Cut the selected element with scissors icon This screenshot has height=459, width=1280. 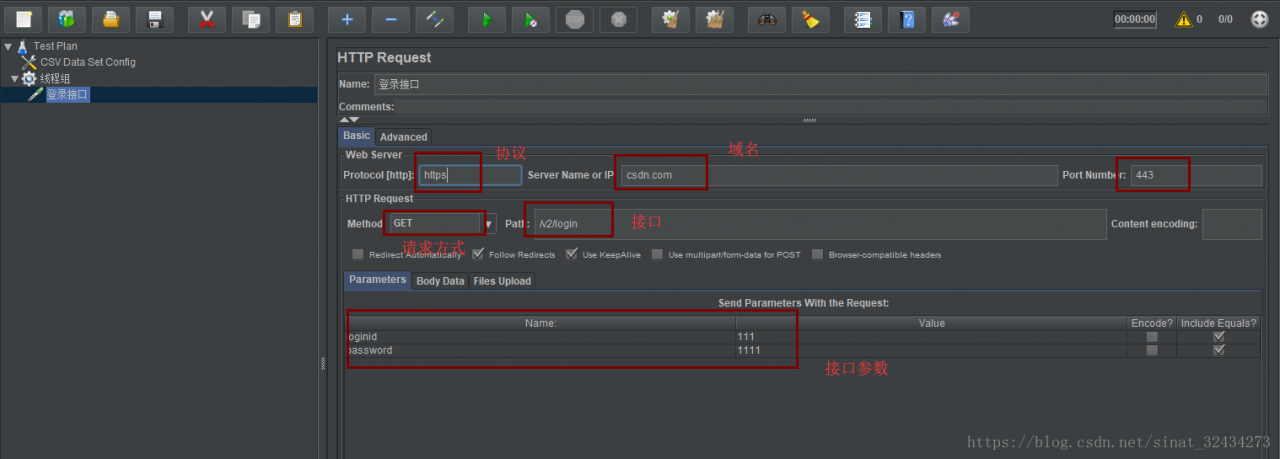pyautogui.click(x=207, y=19)
